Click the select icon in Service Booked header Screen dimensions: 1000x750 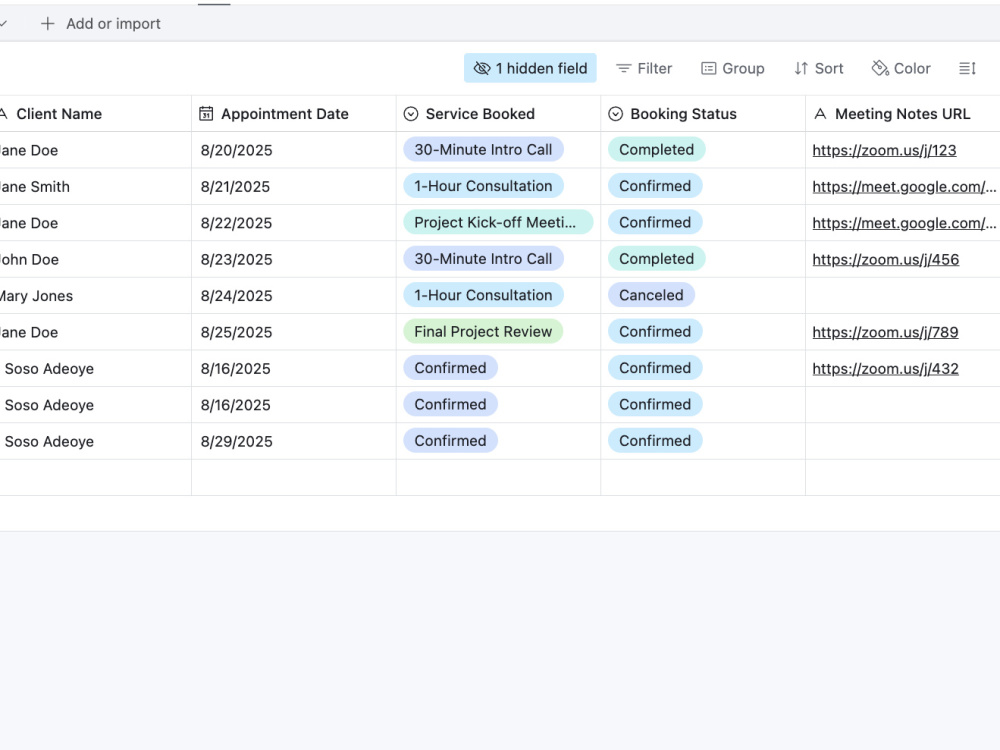click(x=411, y=114)
